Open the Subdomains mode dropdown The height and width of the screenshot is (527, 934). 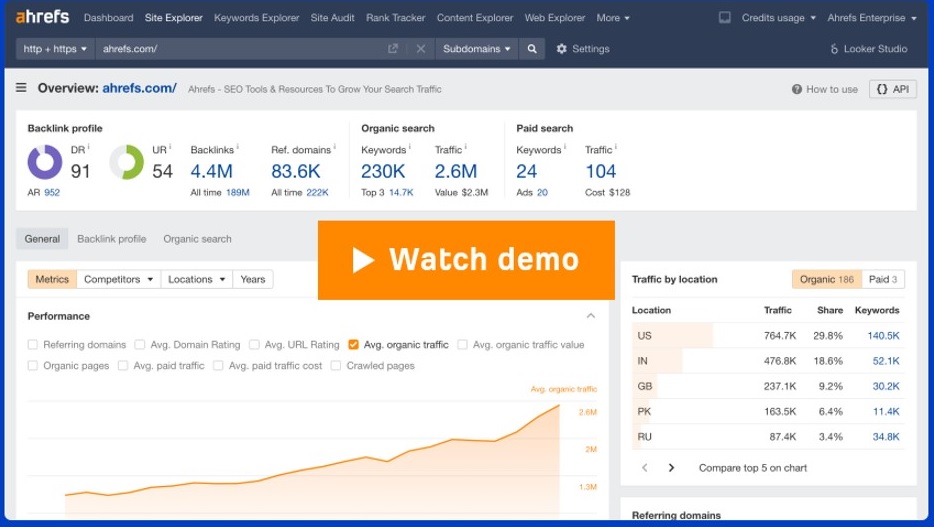coord(477,49)
